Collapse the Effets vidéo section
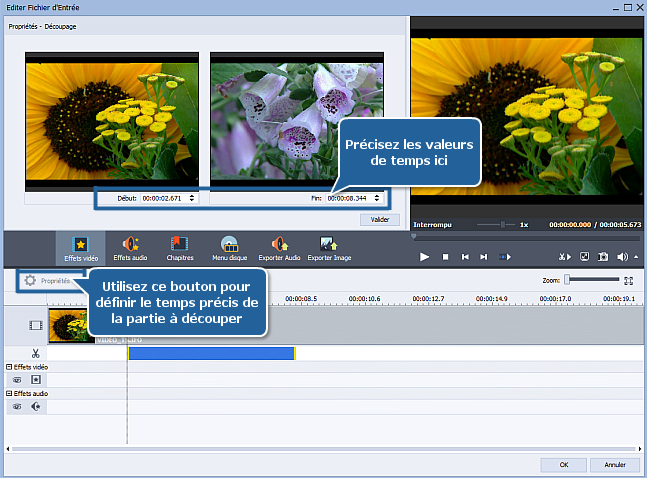The image size is (647, 478). (9, 368)
